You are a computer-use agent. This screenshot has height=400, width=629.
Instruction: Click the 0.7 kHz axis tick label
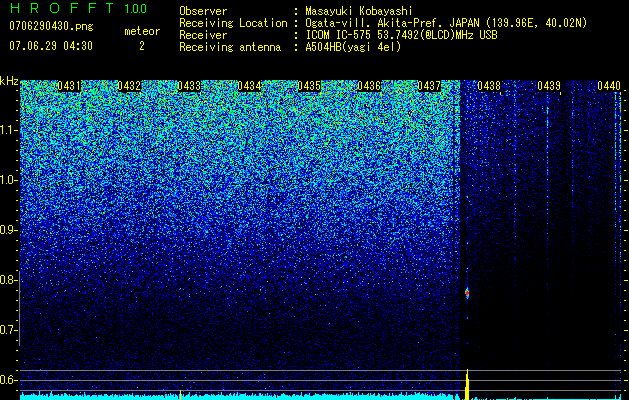click(x=8, y=330)
